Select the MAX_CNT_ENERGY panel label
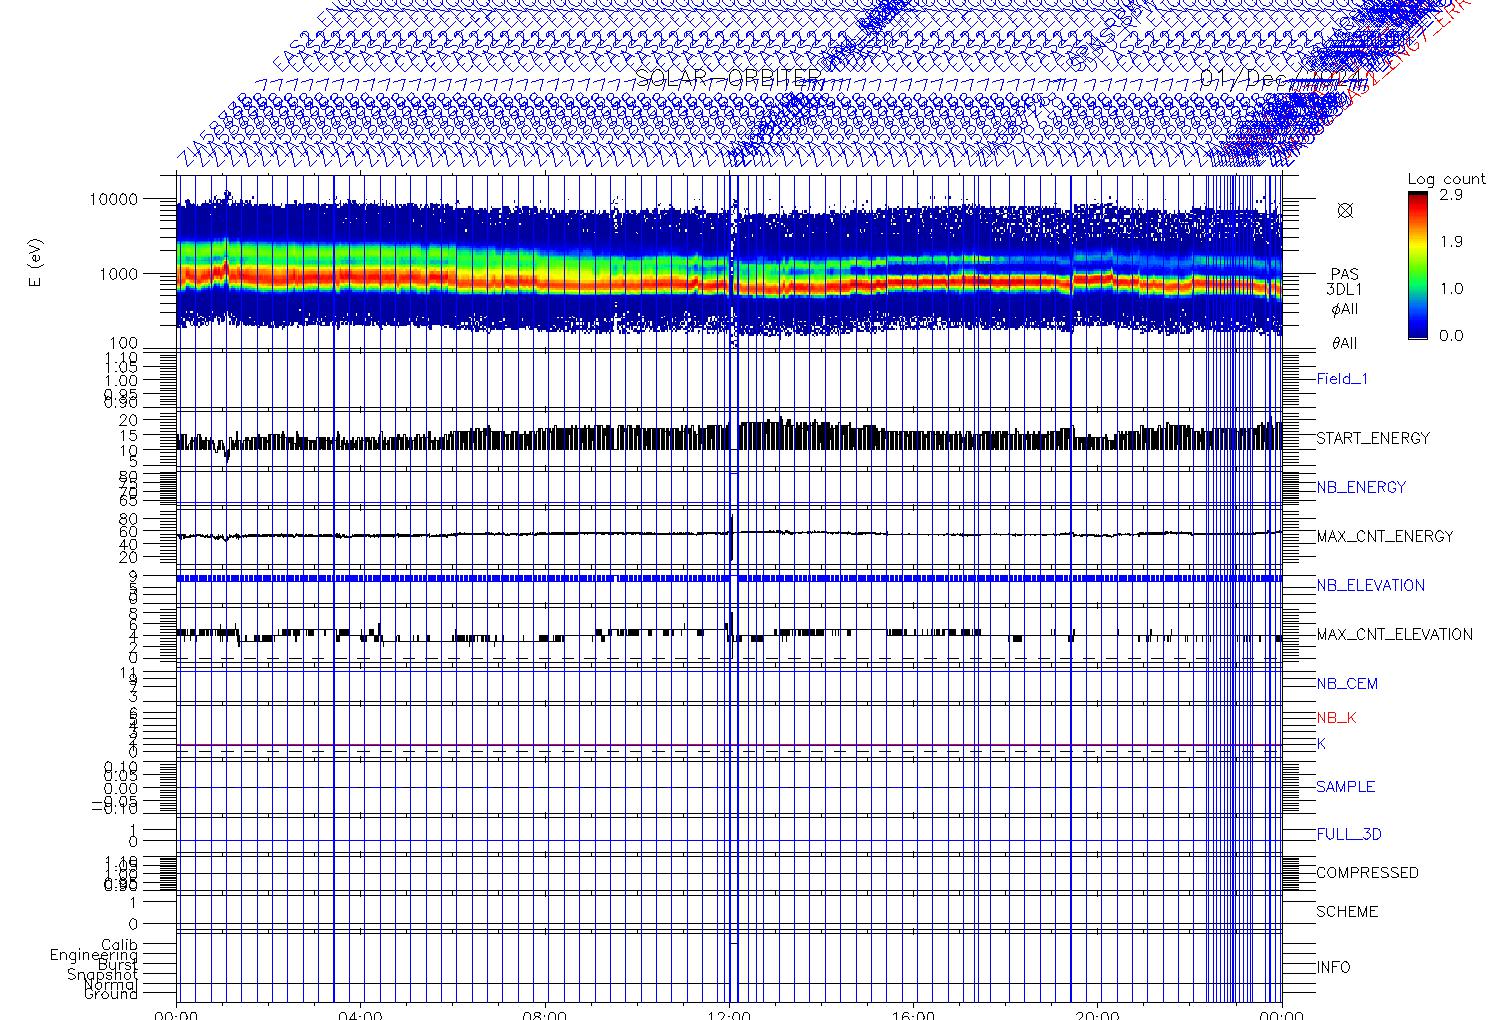This screenshot has height=1020, width=1512. coord(1385,536)
